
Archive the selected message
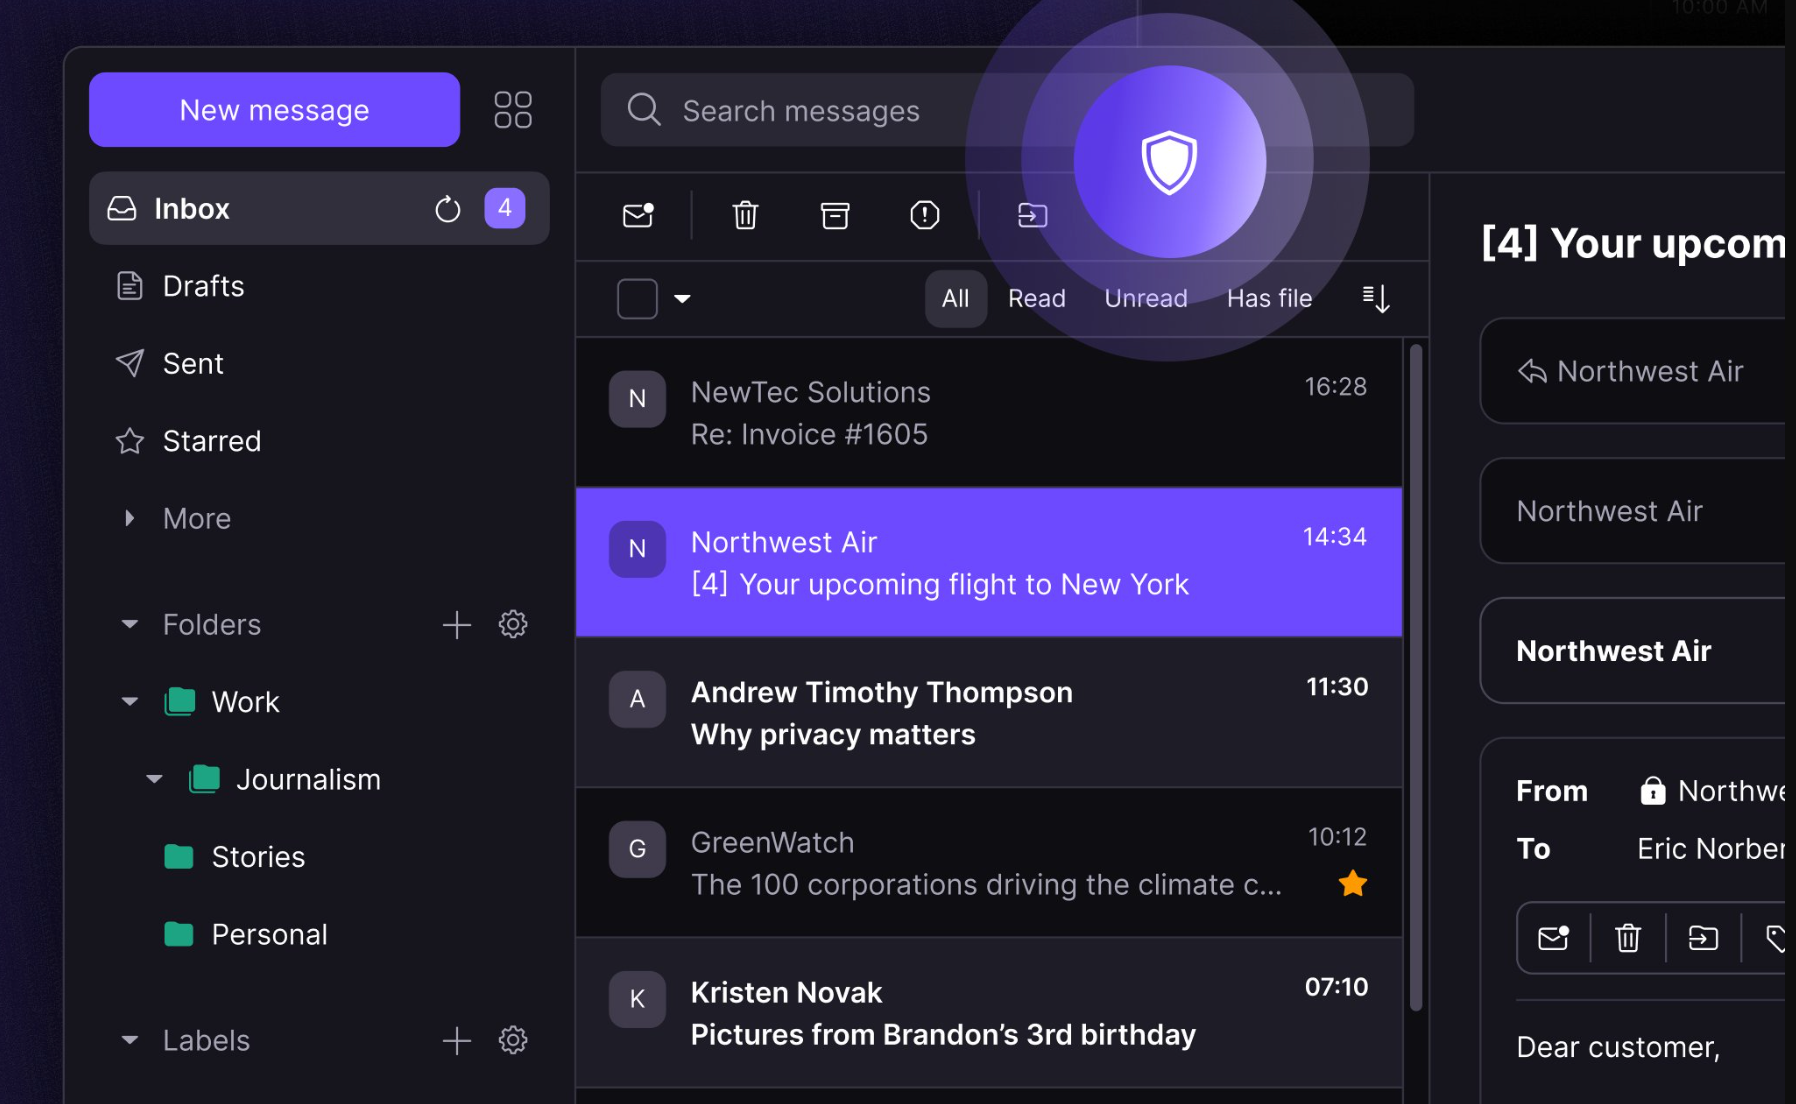coord(835,215)
